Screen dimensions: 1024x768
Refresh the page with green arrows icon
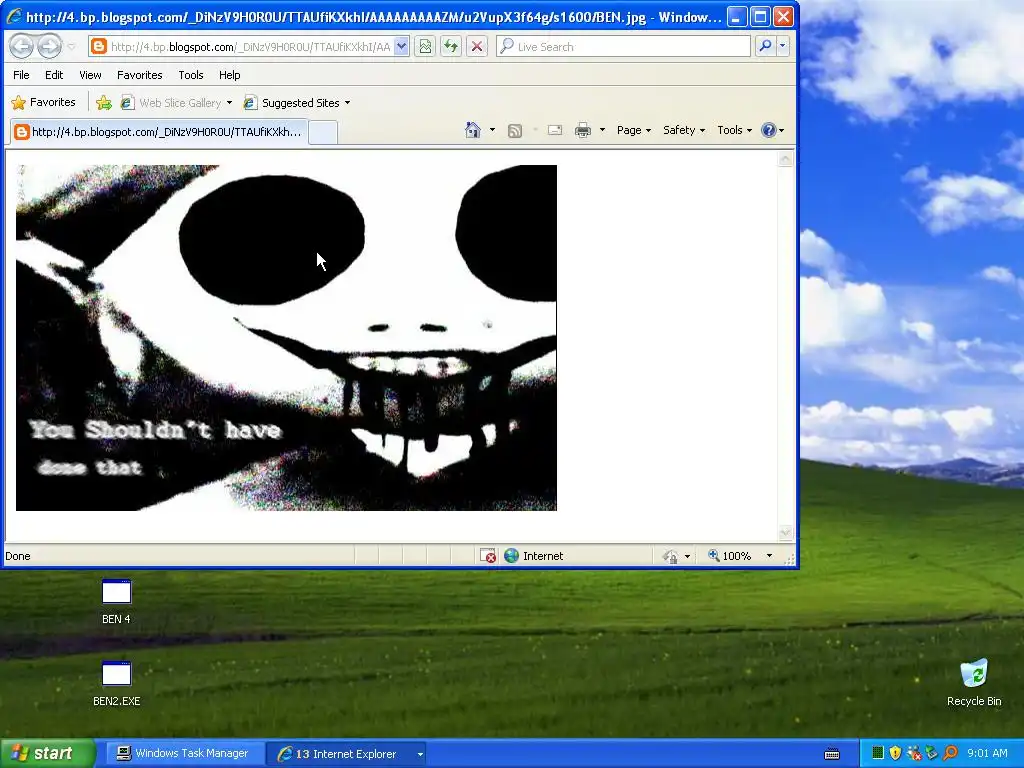tap(451, 46)
